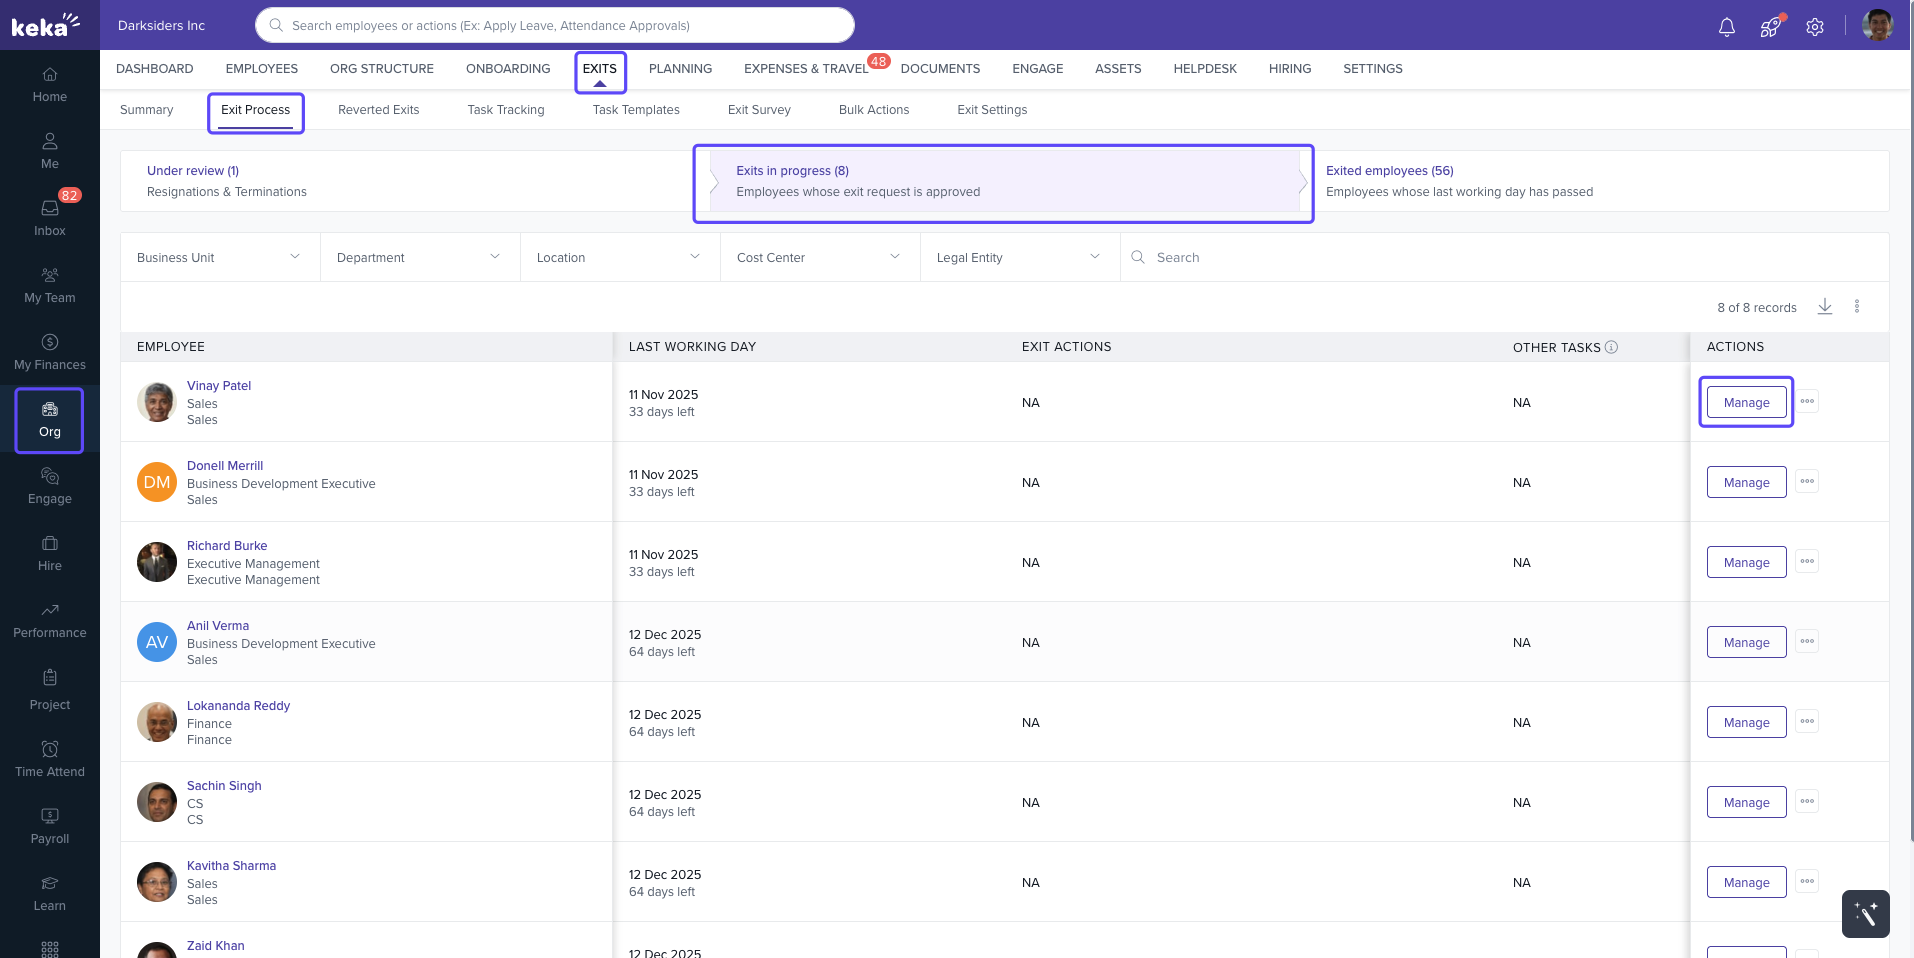
Task: Open the settings gear in the top bar
Action: [x=1814, y=27]
